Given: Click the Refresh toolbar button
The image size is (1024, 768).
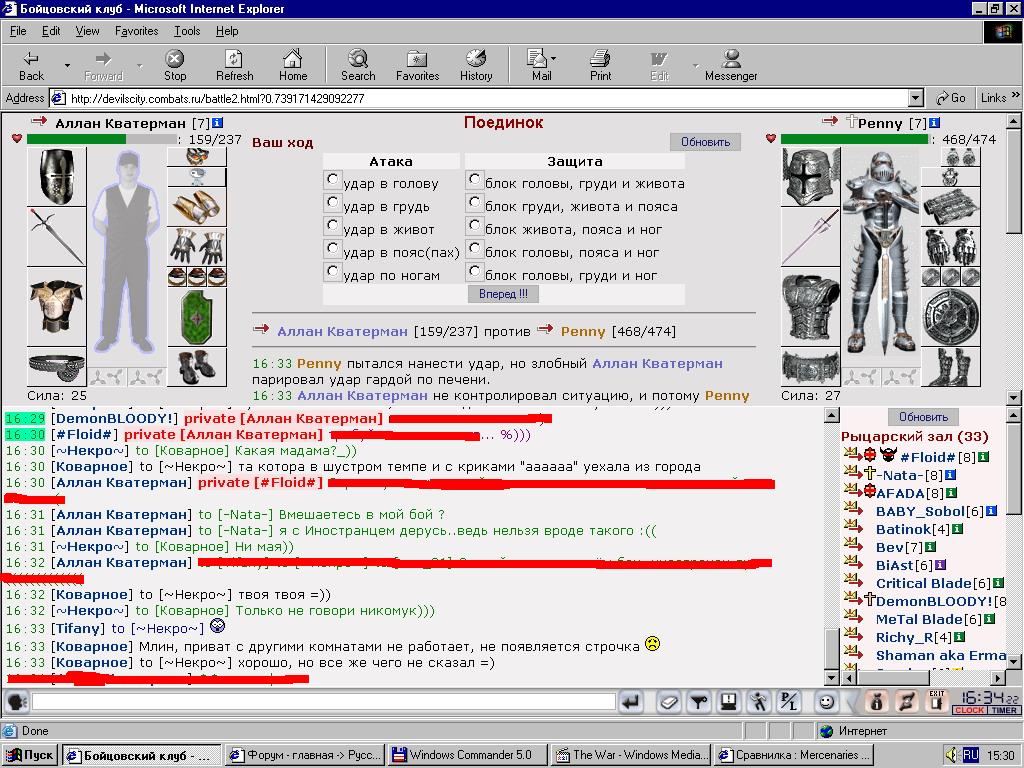Looking at the screenshot, I should point(234,65).
